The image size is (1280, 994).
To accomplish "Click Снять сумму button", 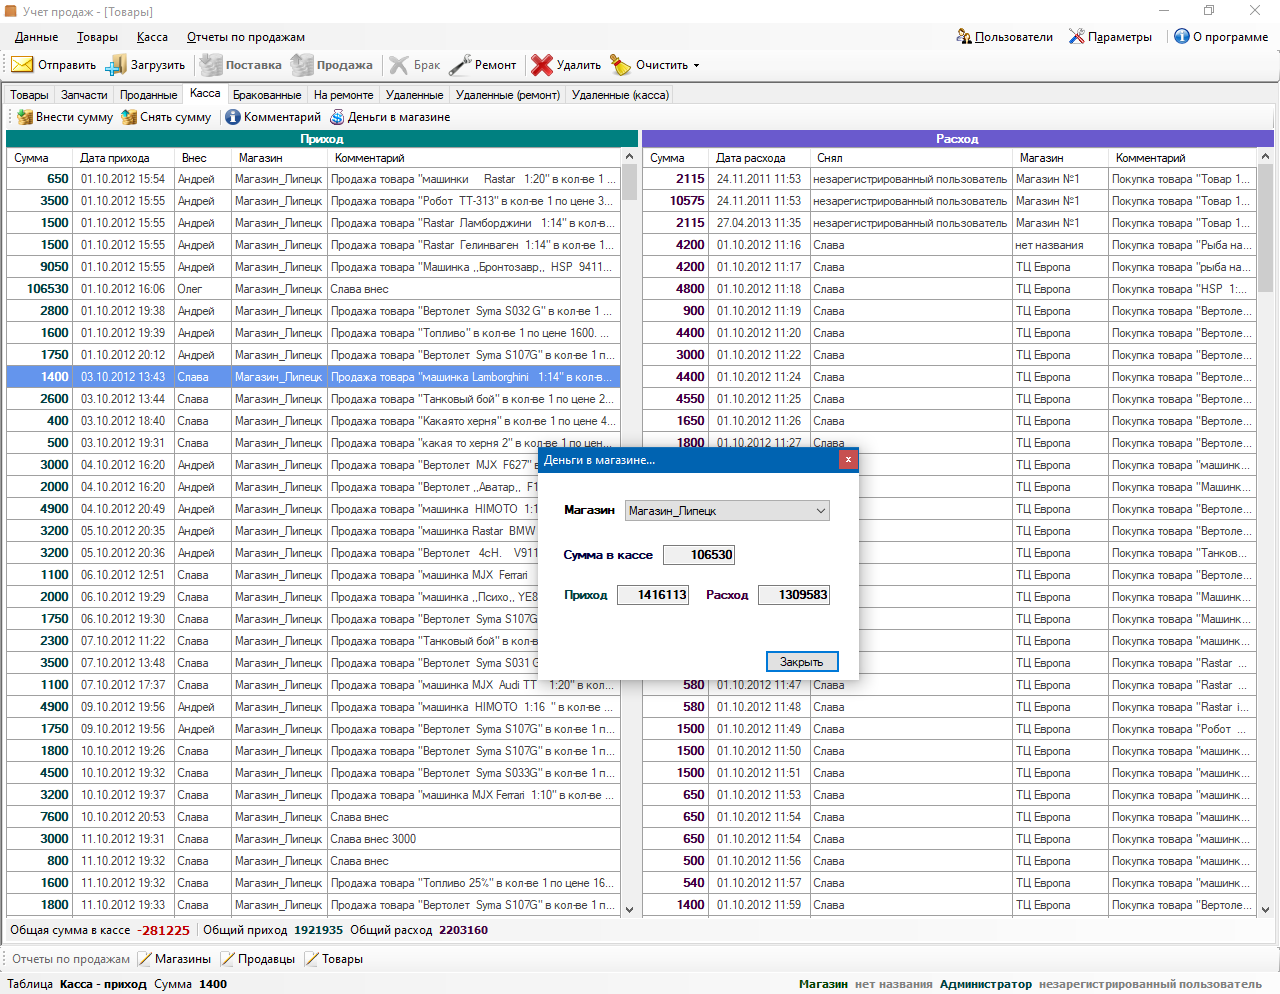I will [166, 117].
